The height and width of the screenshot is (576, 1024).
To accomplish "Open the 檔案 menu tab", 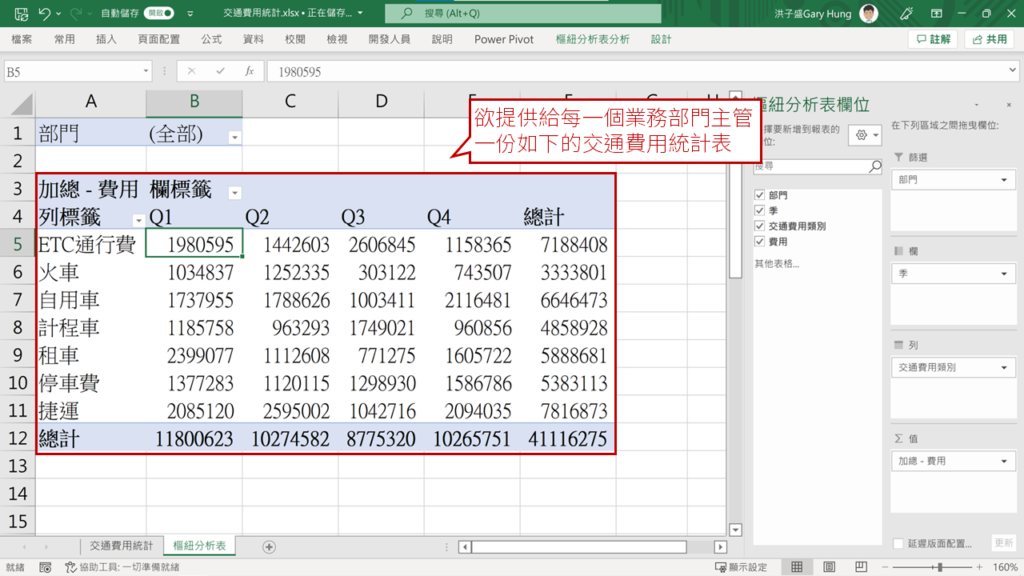I will pos(22,39).
